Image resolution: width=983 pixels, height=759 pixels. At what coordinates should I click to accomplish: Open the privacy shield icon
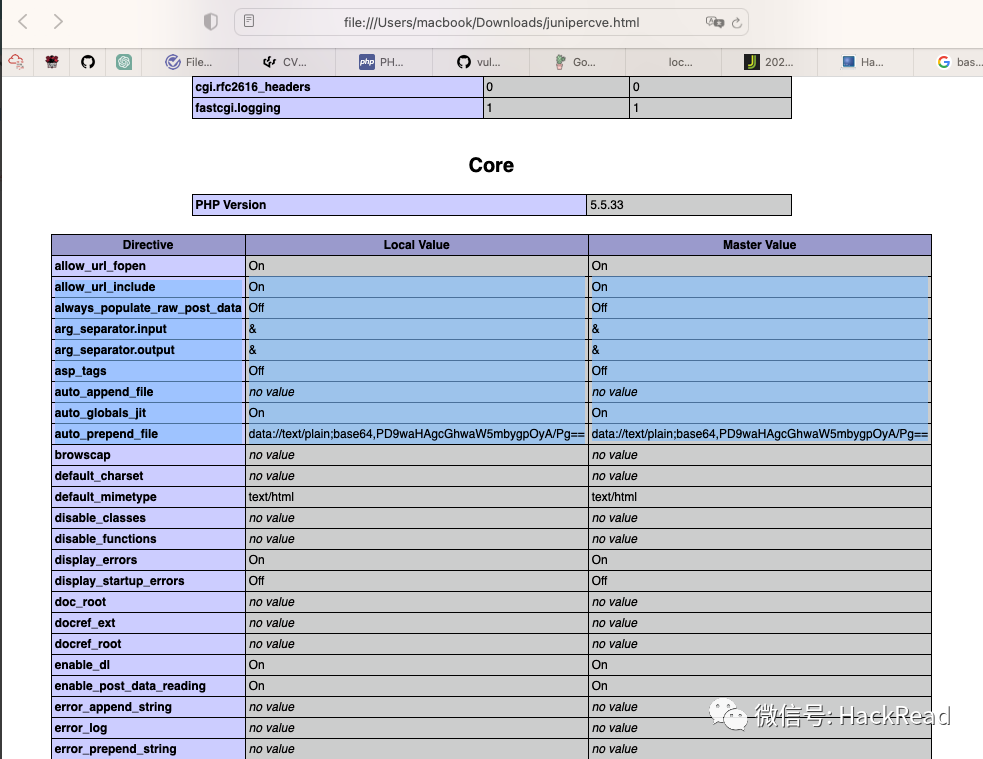coord(211,22)
